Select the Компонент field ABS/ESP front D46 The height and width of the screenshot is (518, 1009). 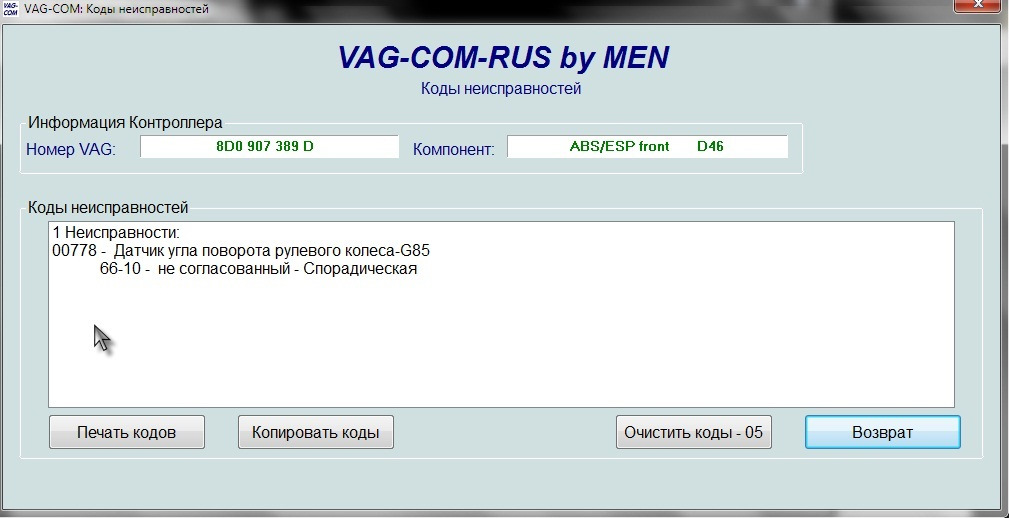(647, 147)
